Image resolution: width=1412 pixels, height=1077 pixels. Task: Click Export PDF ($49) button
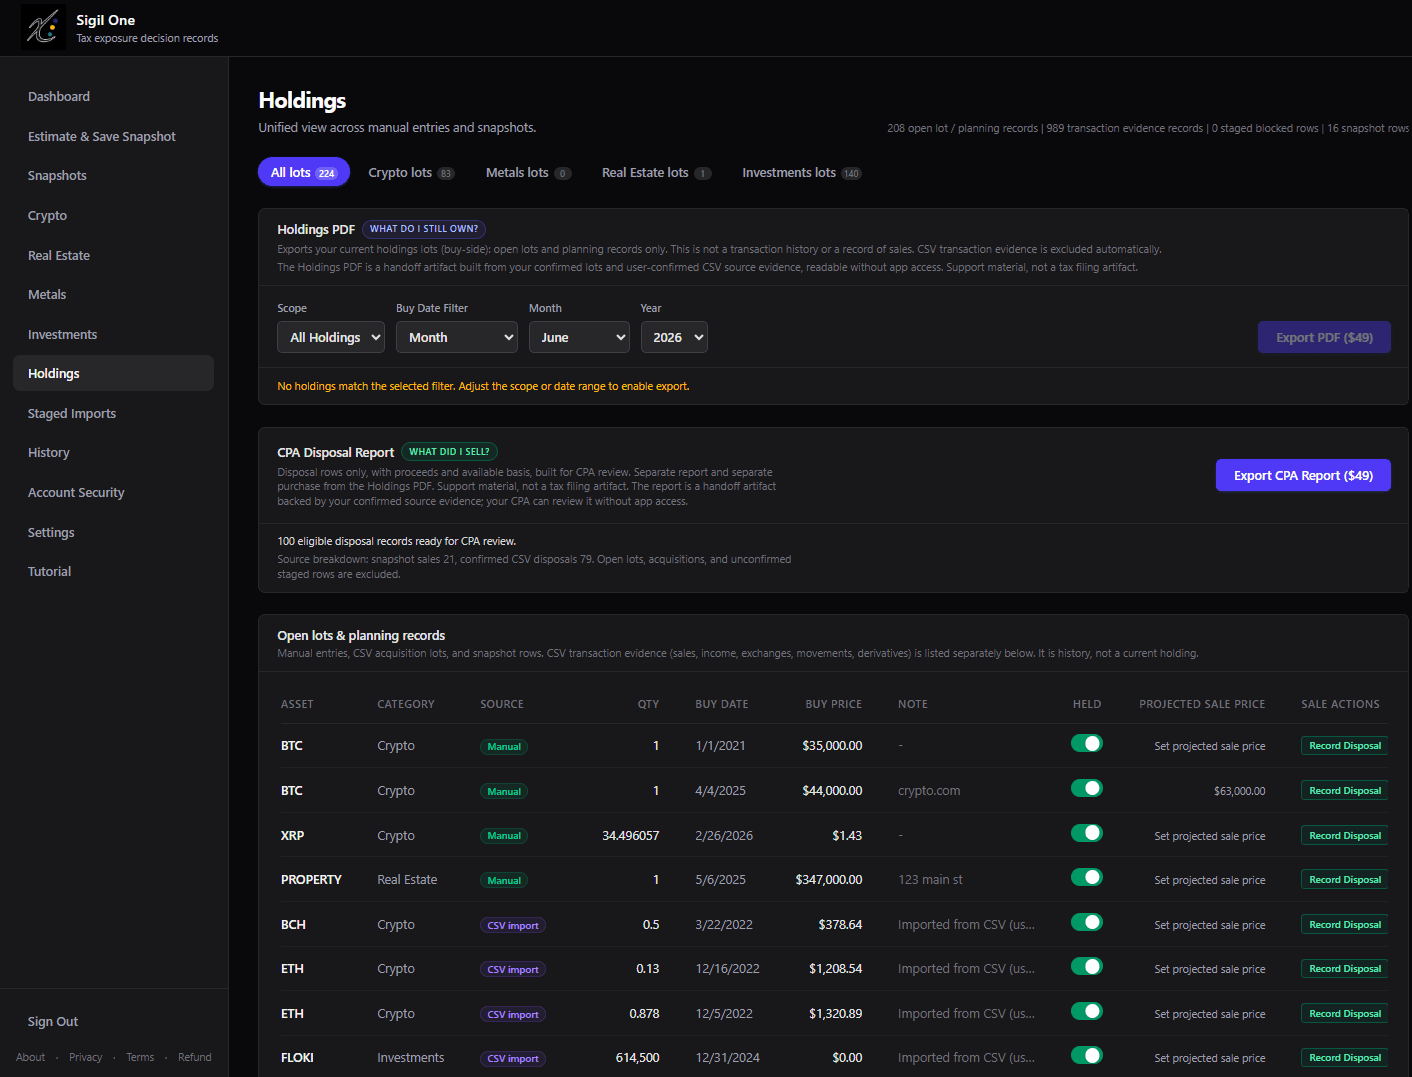pyautogui.click(x=1324, y=337)
